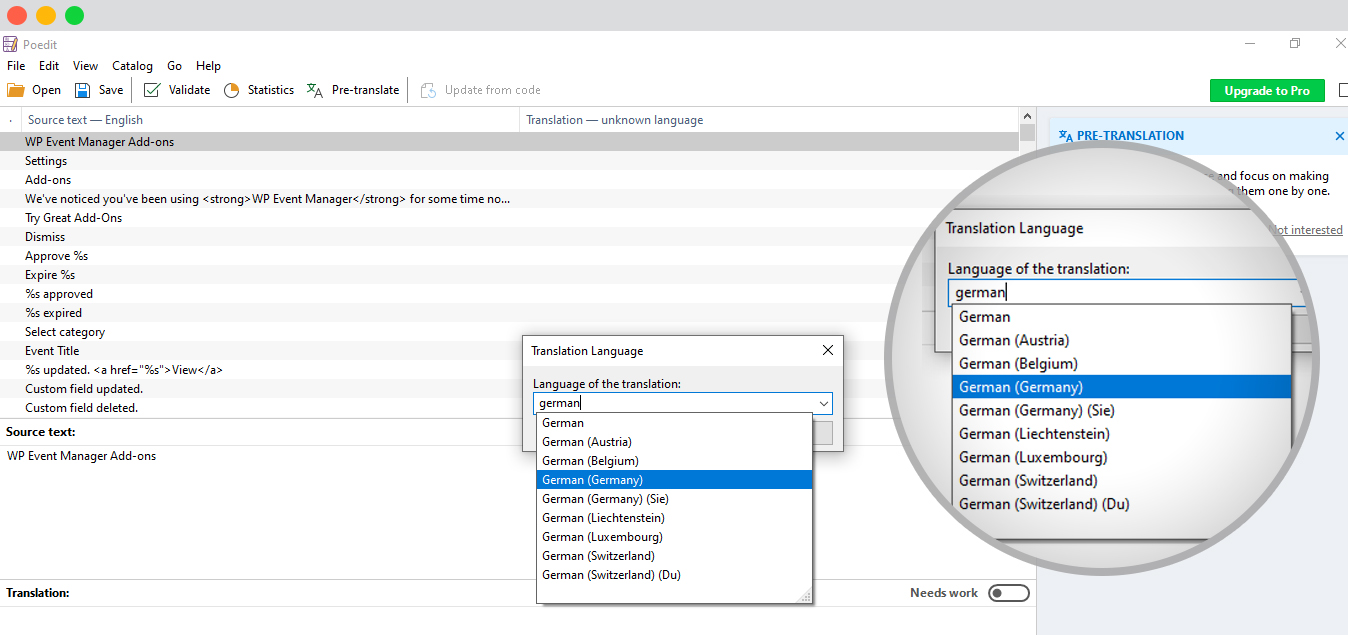Click the flag column header dot
This screenshot has height=635, width=1348.
[x=10, y=120]
